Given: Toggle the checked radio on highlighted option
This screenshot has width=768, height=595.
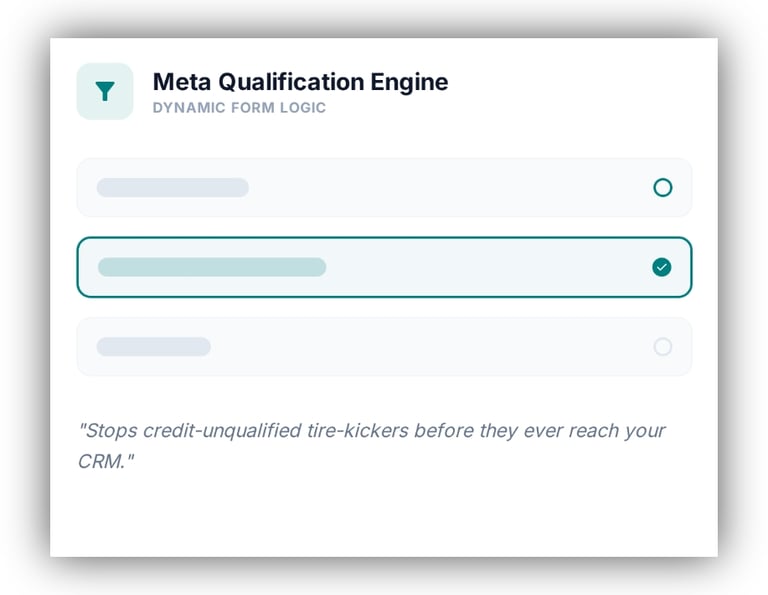Looking at the screenshot, I should coord(661,267).
